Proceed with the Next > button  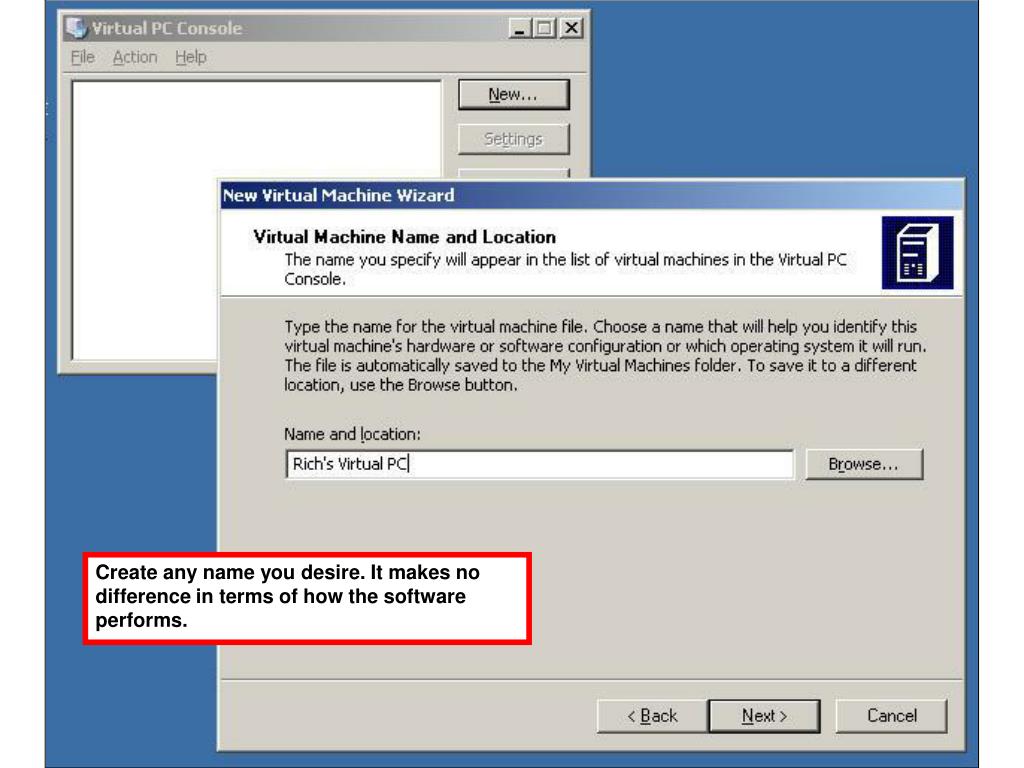tap(764, 716)
